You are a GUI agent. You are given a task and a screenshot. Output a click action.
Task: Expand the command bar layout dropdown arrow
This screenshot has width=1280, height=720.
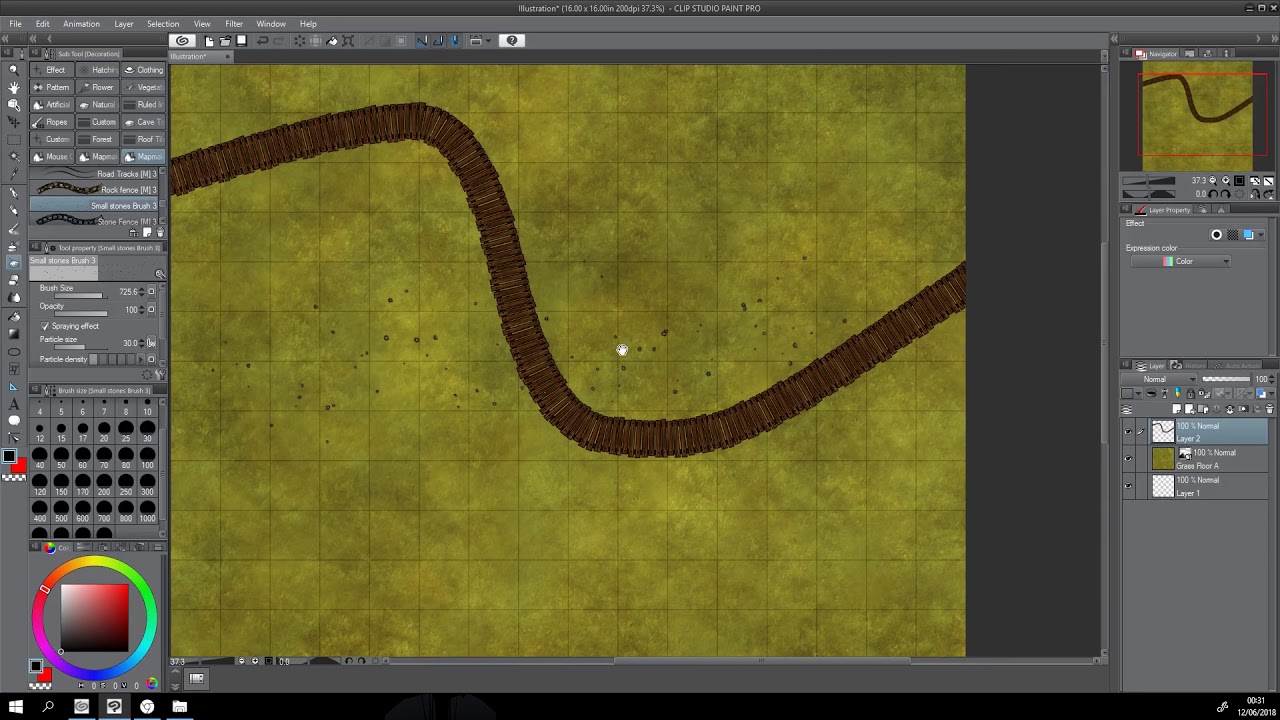(x=489, y=41)
